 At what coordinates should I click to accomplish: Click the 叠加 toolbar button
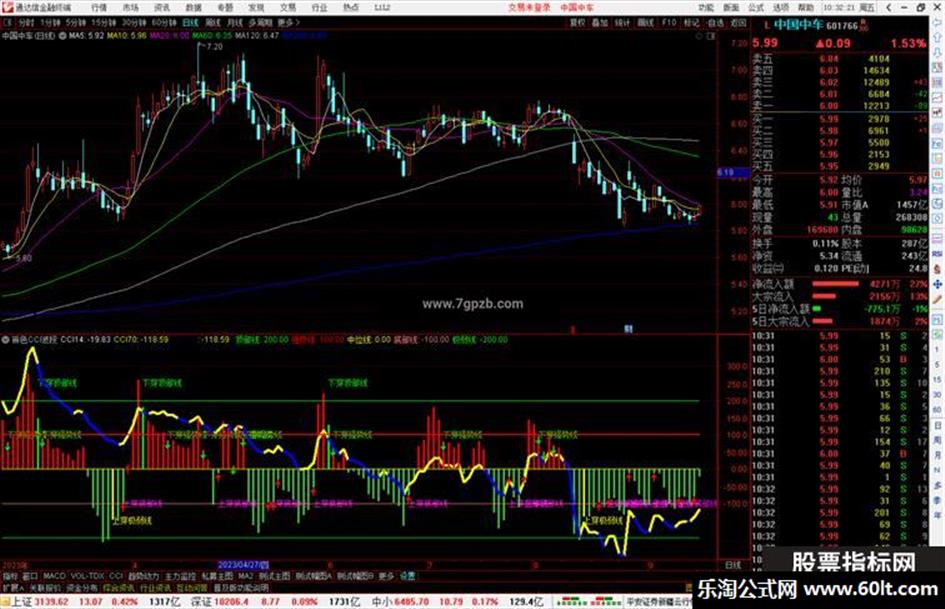599,23
